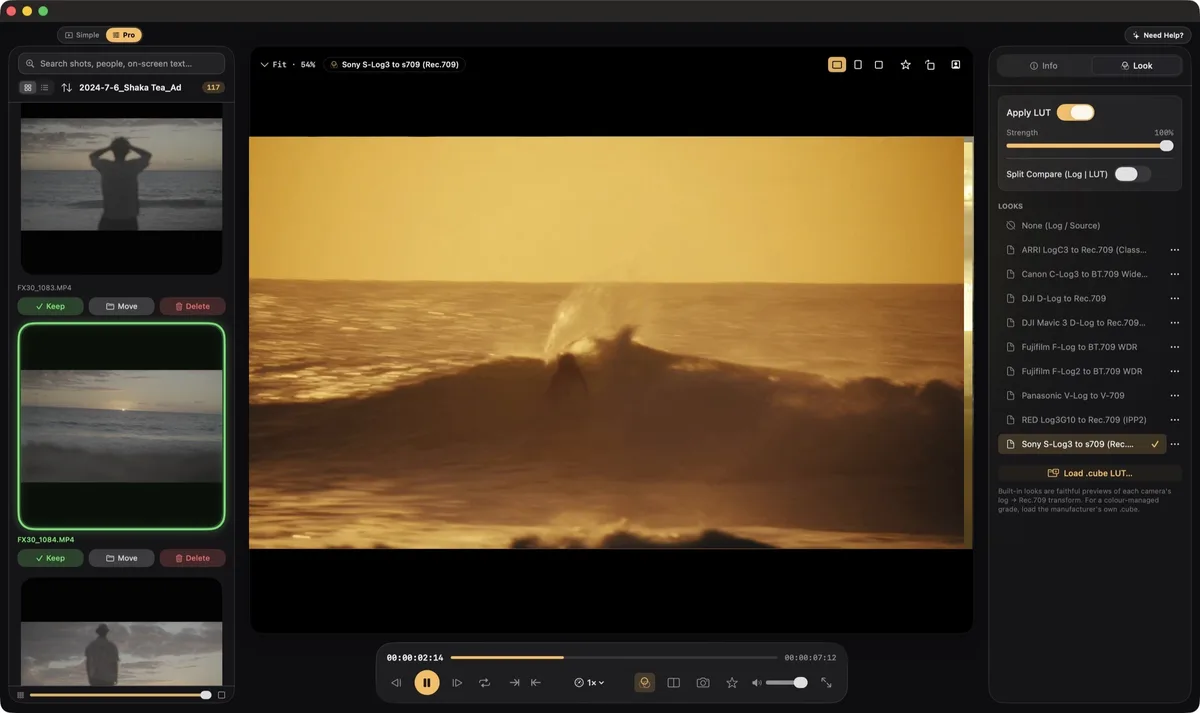Screen dimensions: 1200x713
Task: Pause playback with the orange pause button
Action: click(426, 683)
